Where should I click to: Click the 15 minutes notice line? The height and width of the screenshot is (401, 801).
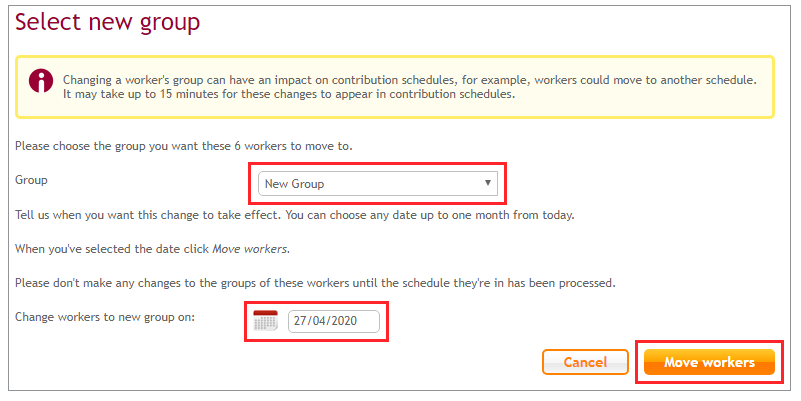pos(289,95)
